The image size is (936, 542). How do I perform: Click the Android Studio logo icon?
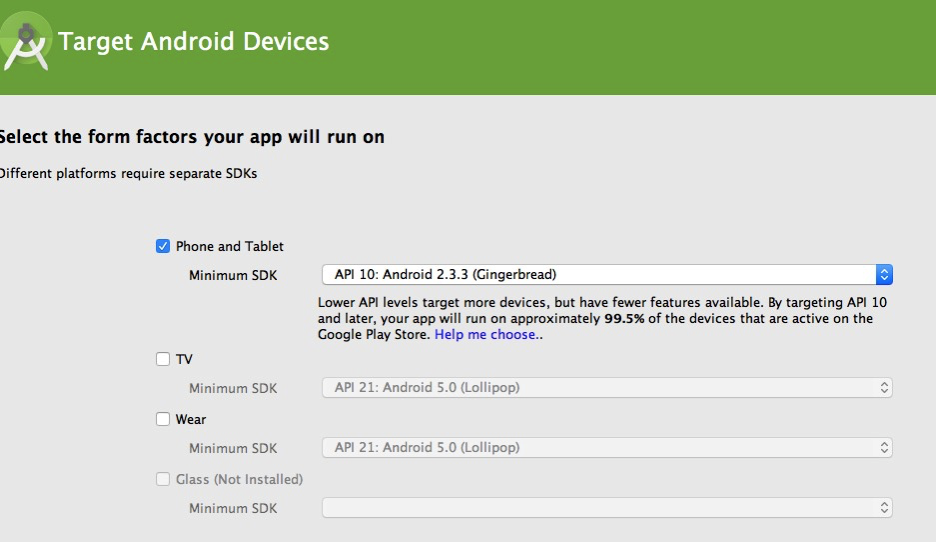pyautogui.click(x=25, y=42)
